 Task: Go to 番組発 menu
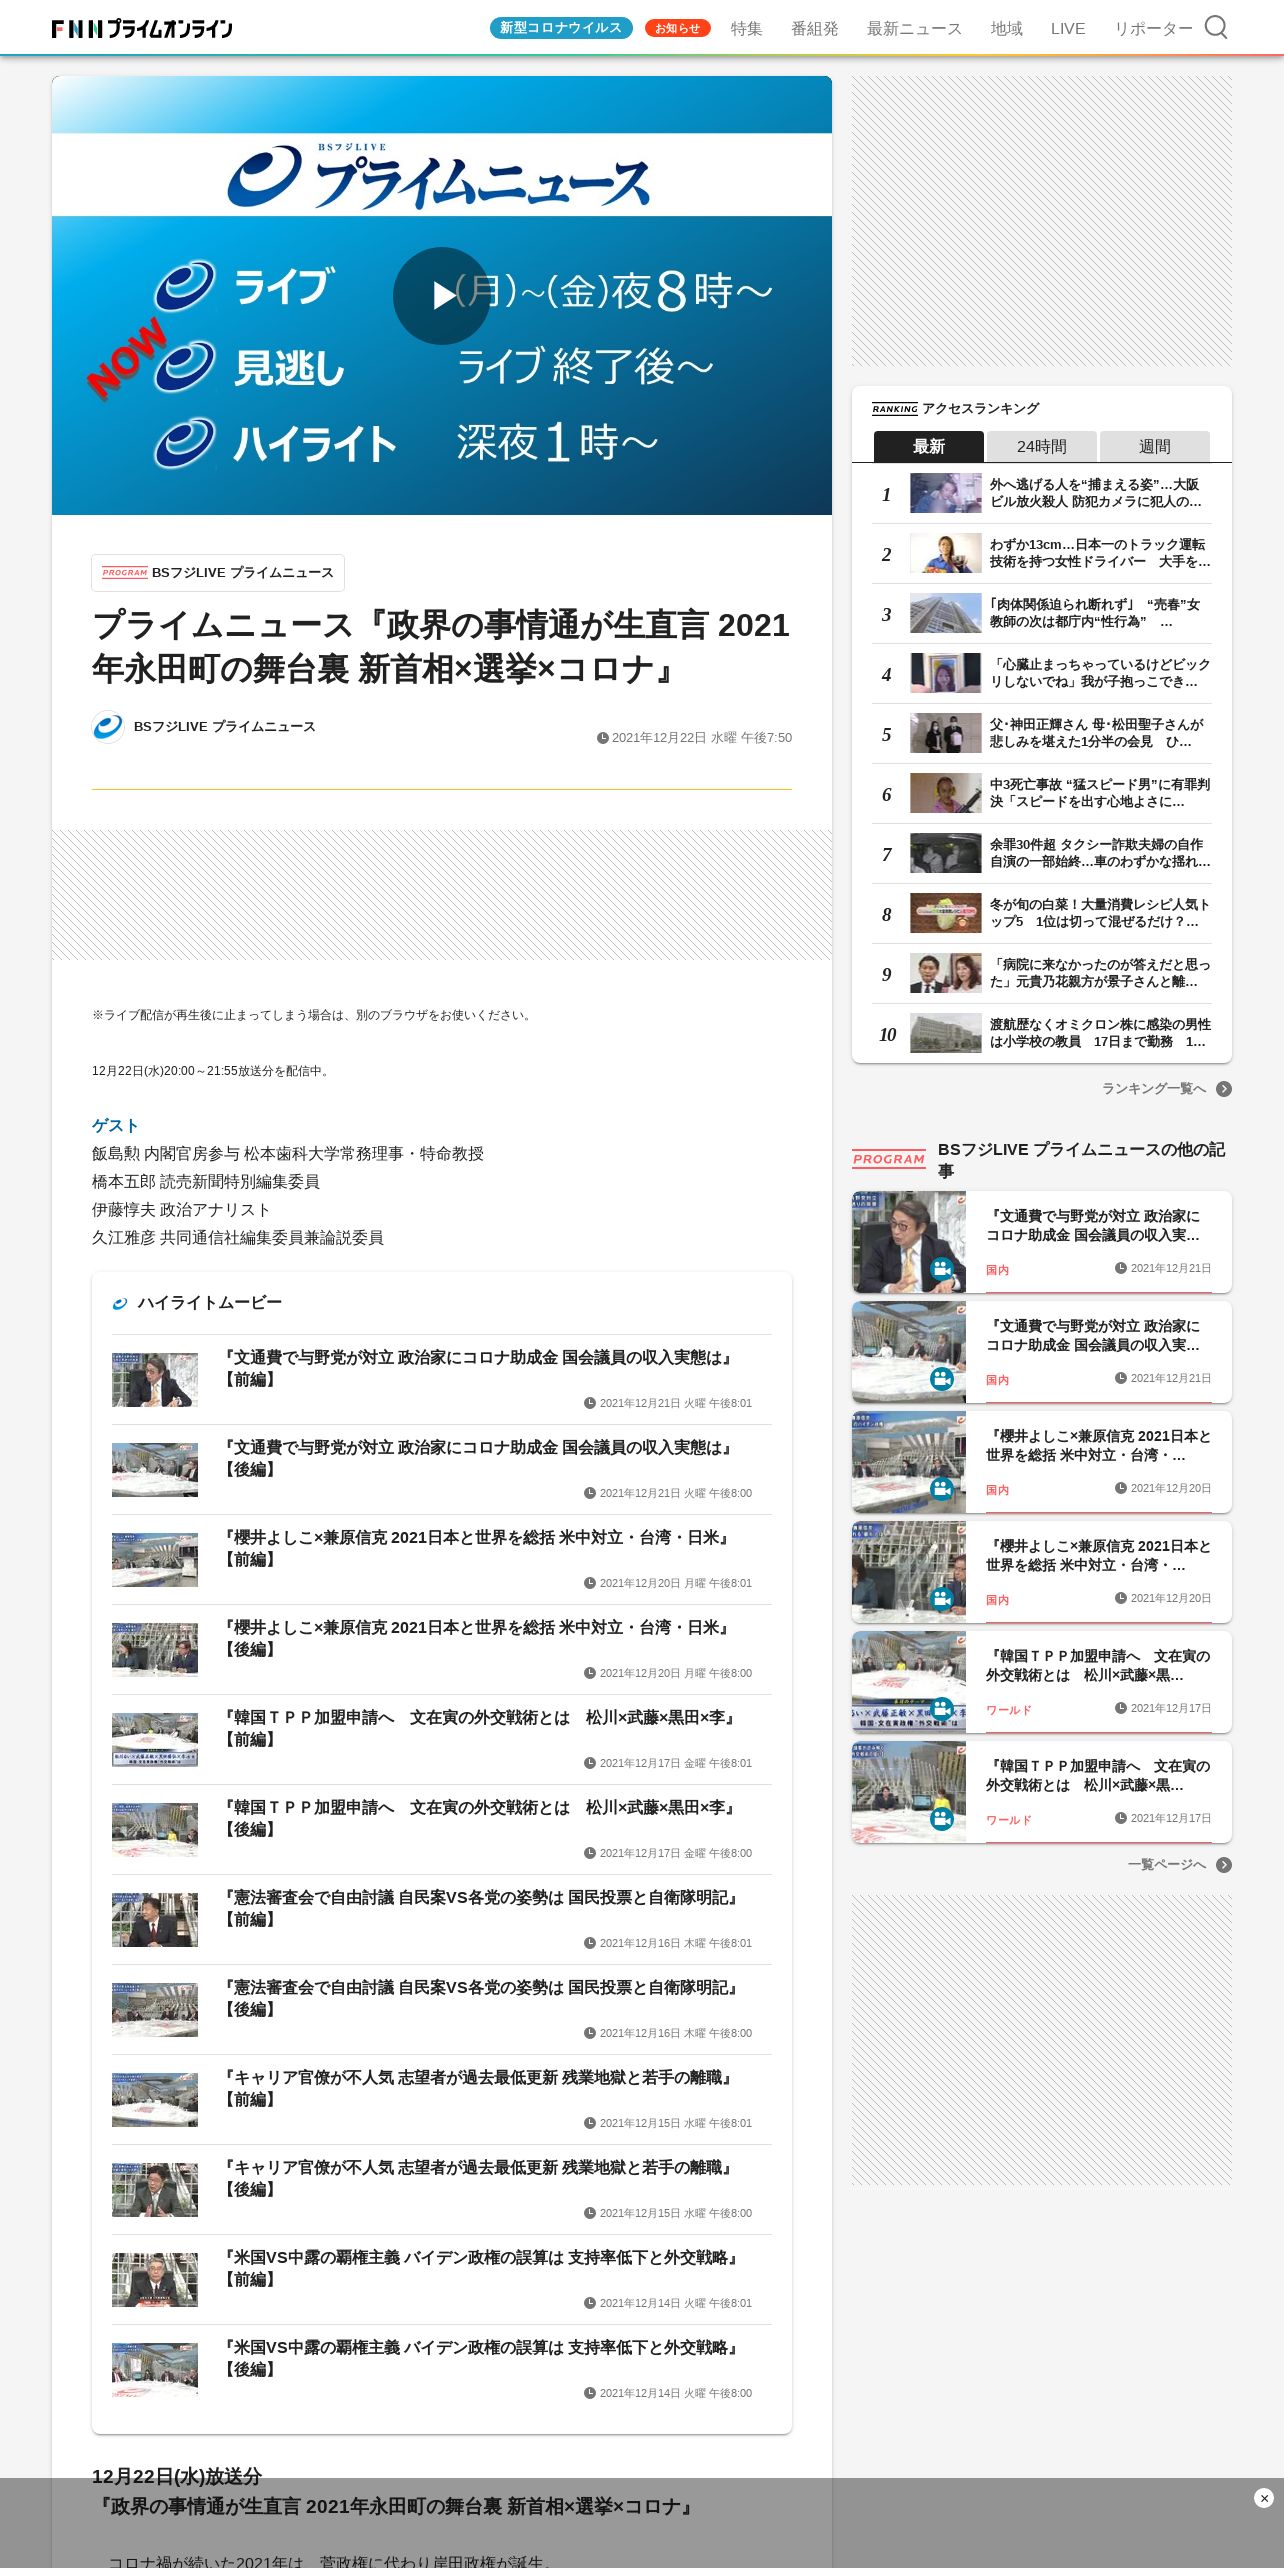point(815,29)
